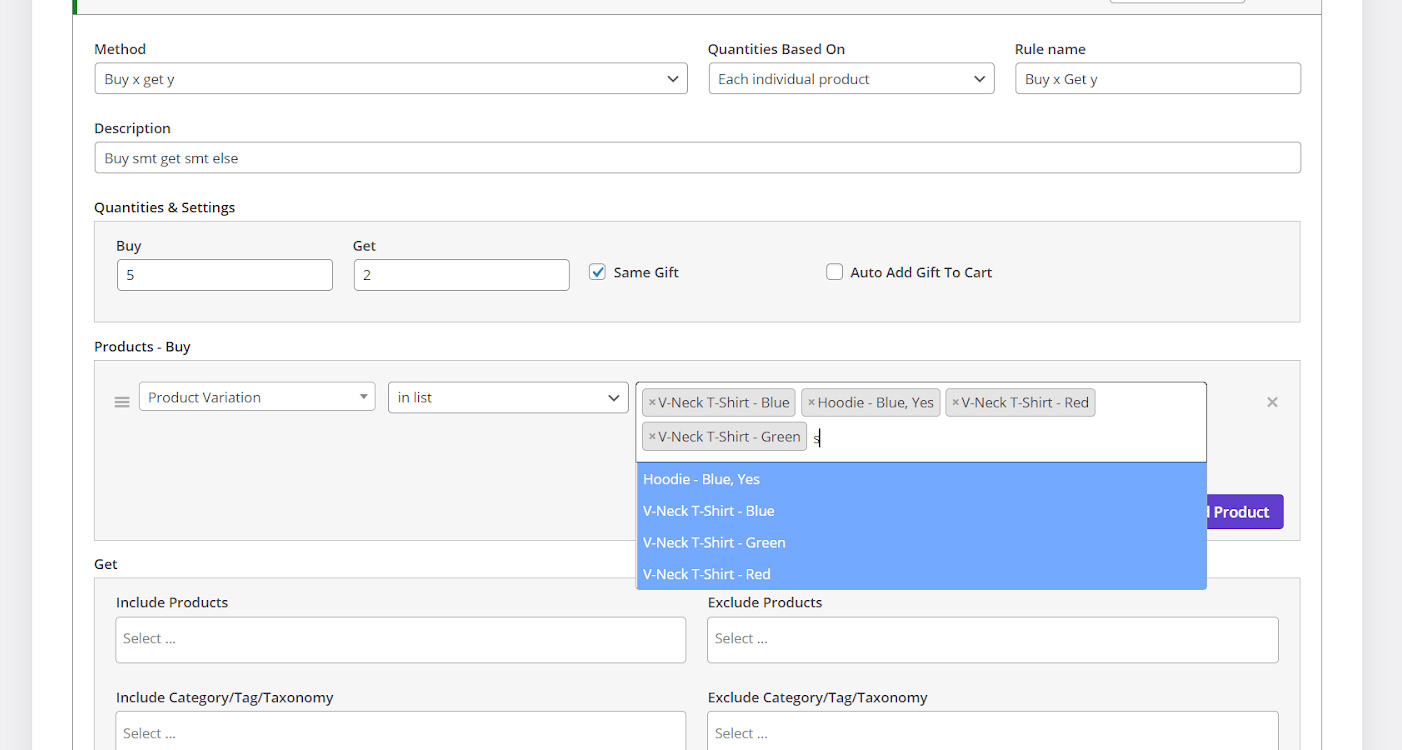1402x750 pixels.
Task: Choose 'V-Neck T-Shirt - Green' from suggestions
Action: point(921,543)
